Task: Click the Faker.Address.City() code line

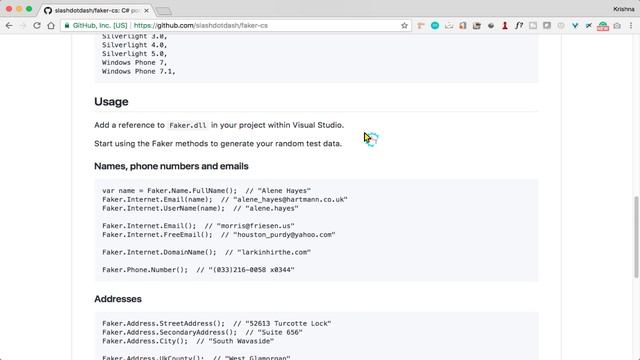Action: (188, 341)
